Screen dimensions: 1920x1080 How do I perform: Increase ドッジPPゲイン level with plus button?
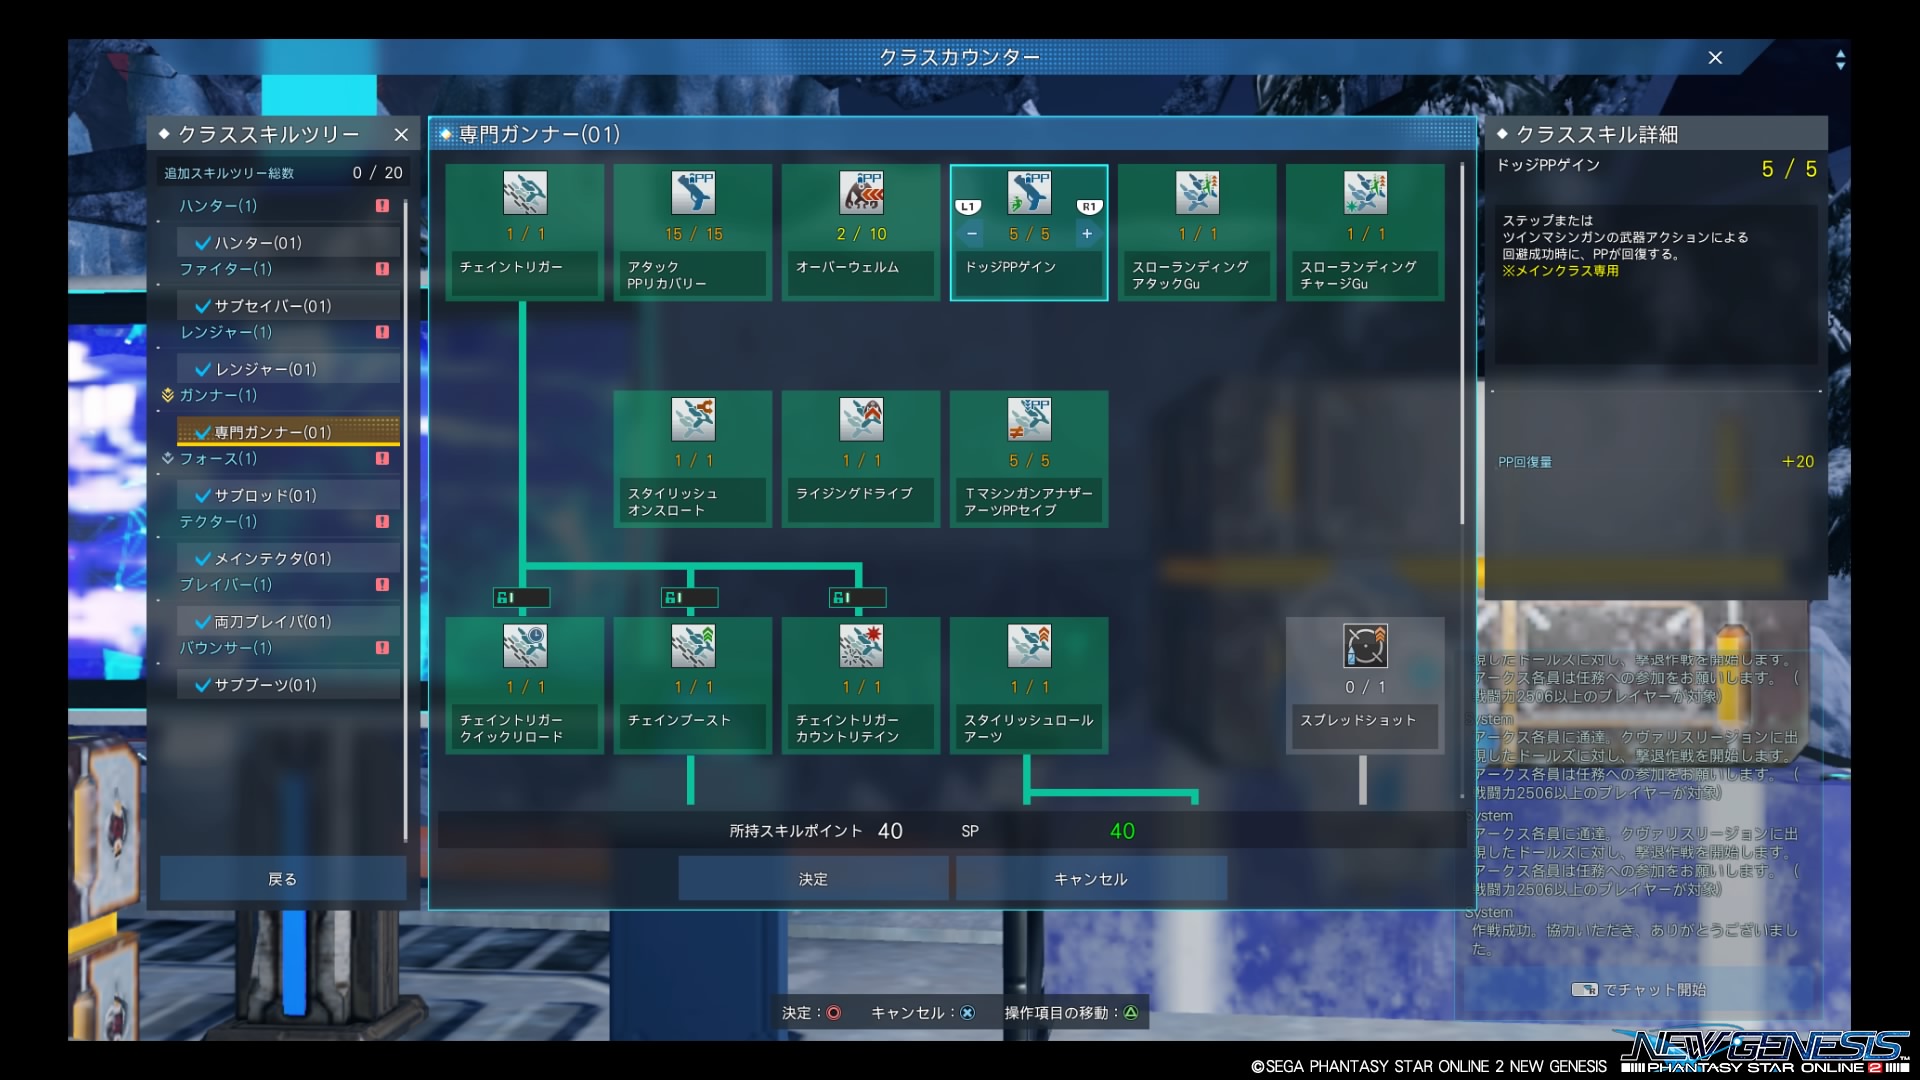1087,234
